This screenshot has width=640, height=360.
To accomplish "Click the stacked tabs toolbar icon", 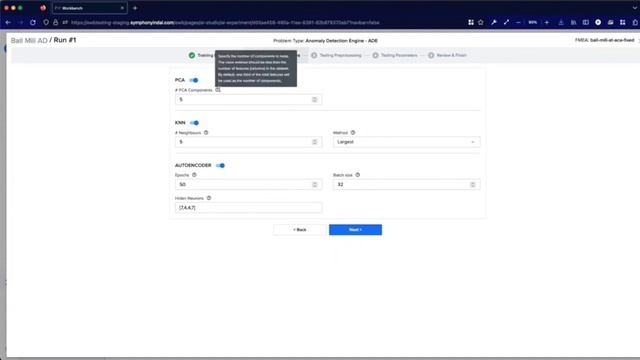I will [611, 22].
